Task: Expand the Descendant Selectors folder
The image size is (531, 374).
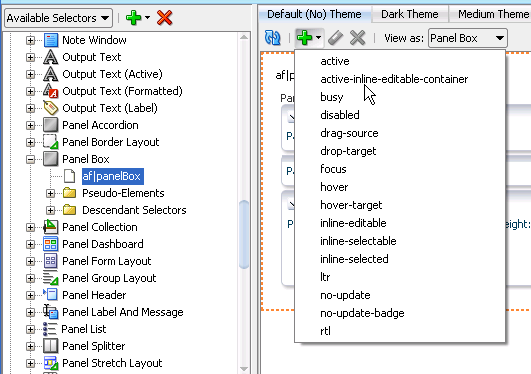Action: tap(50, 210)
